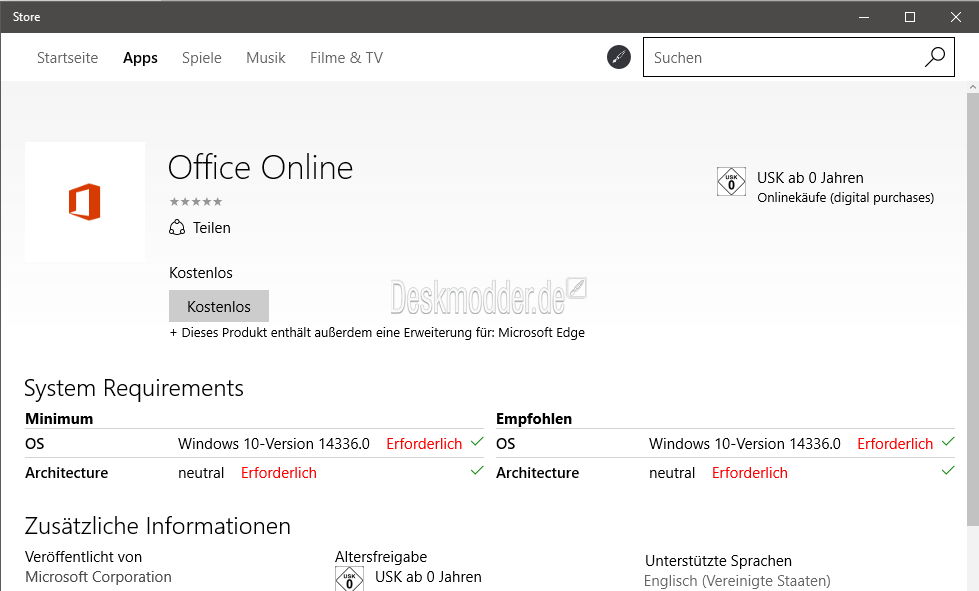Click the Office Online app logo

click(85, 201)
